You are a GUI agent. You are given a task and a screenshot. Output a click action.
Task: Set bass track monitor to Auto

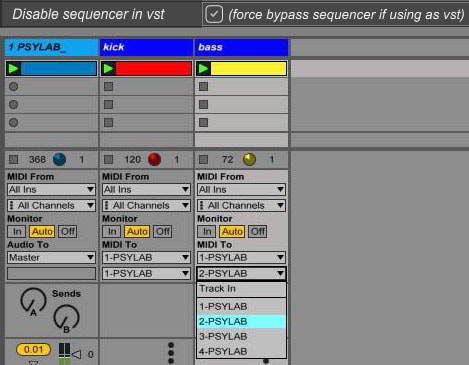click(232, 231)
